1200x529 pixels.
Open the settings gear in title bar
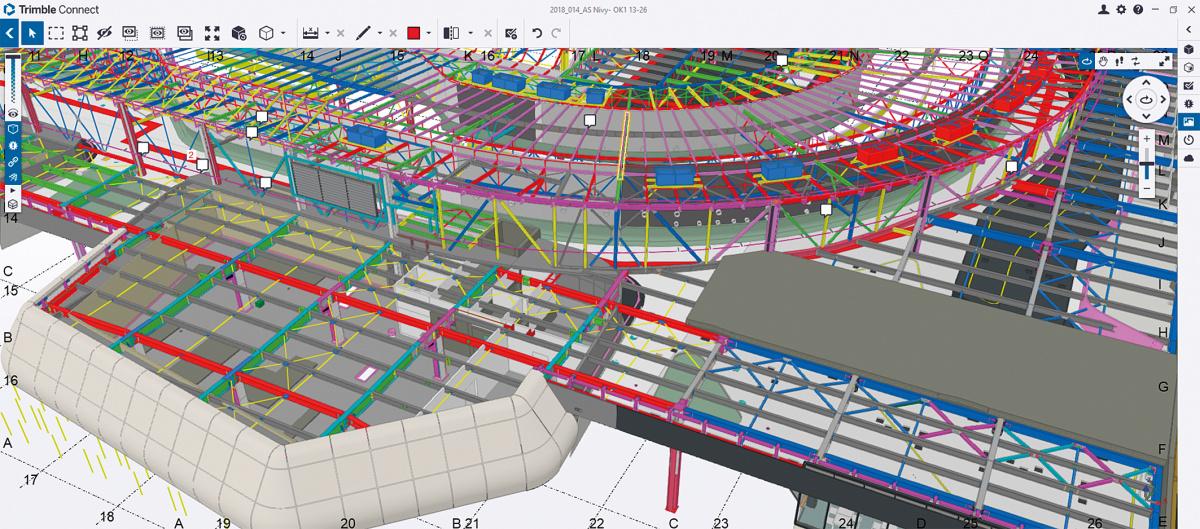point(1121,9)
